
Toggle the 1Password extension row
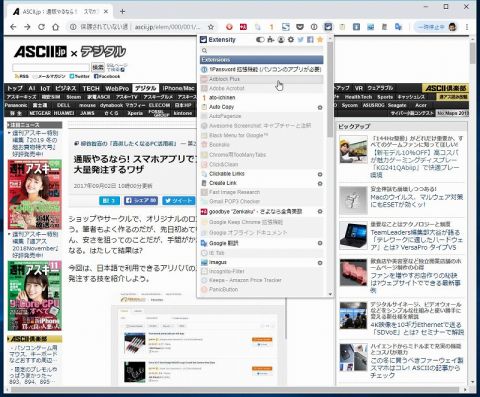click(262, 69)
